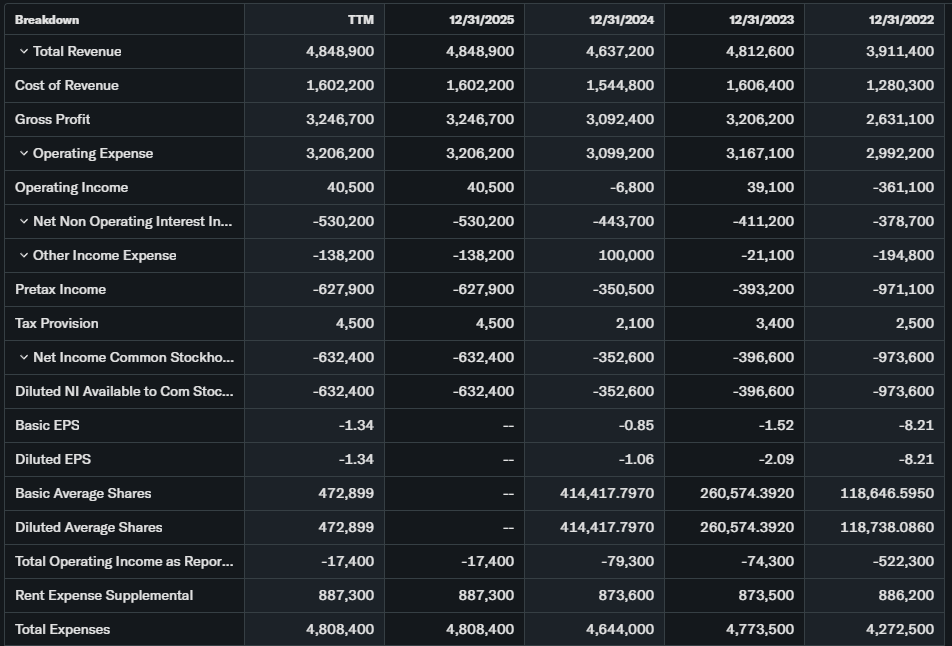Viewport: 952px width, 646px height.
Task: Click the Pretax Income row label
Action: (x=60, y=290)
